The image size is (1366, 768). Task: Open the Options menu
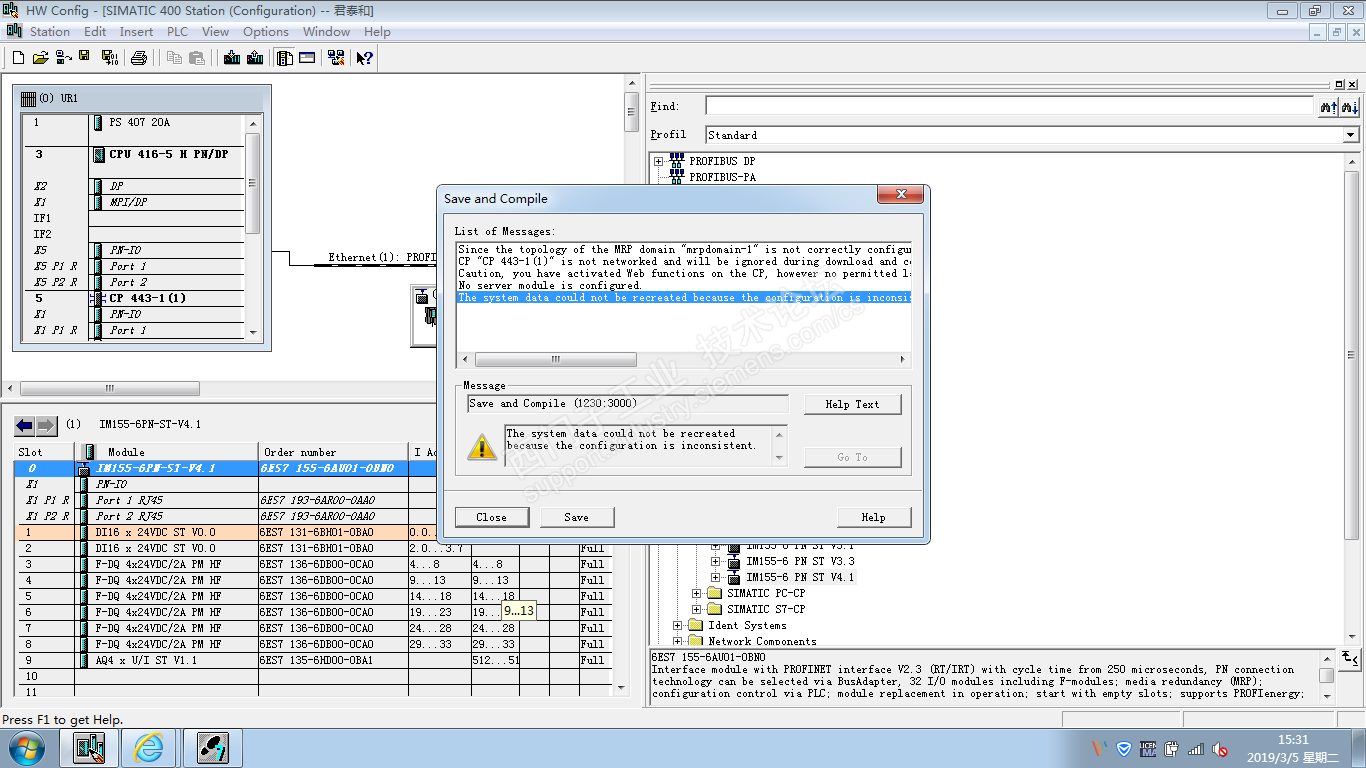tap(266, 32)
